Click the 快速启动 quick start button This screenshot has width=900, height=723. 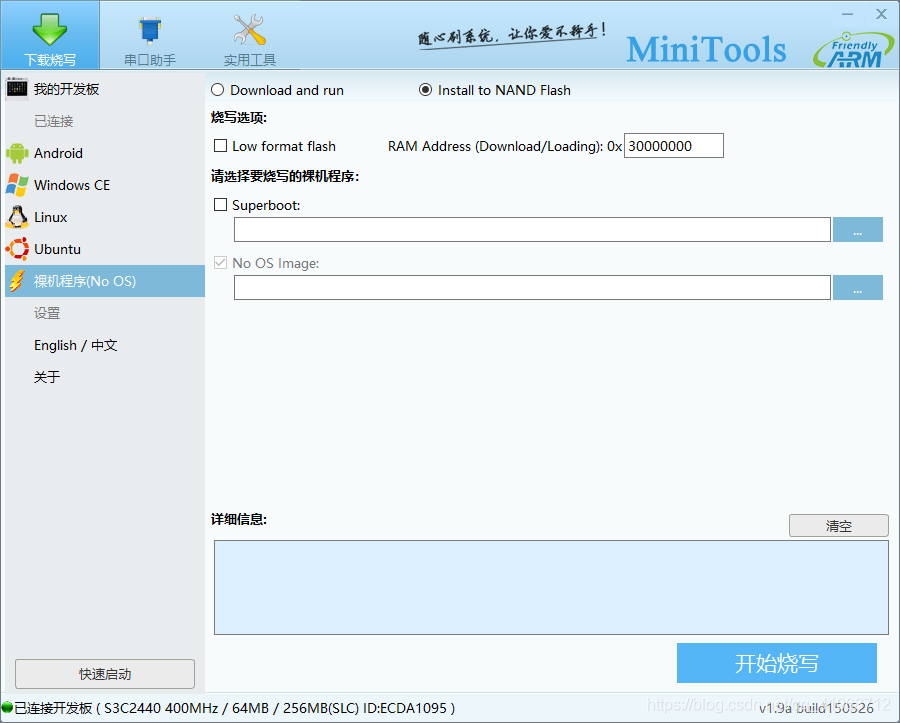click(x=105, y=674)
